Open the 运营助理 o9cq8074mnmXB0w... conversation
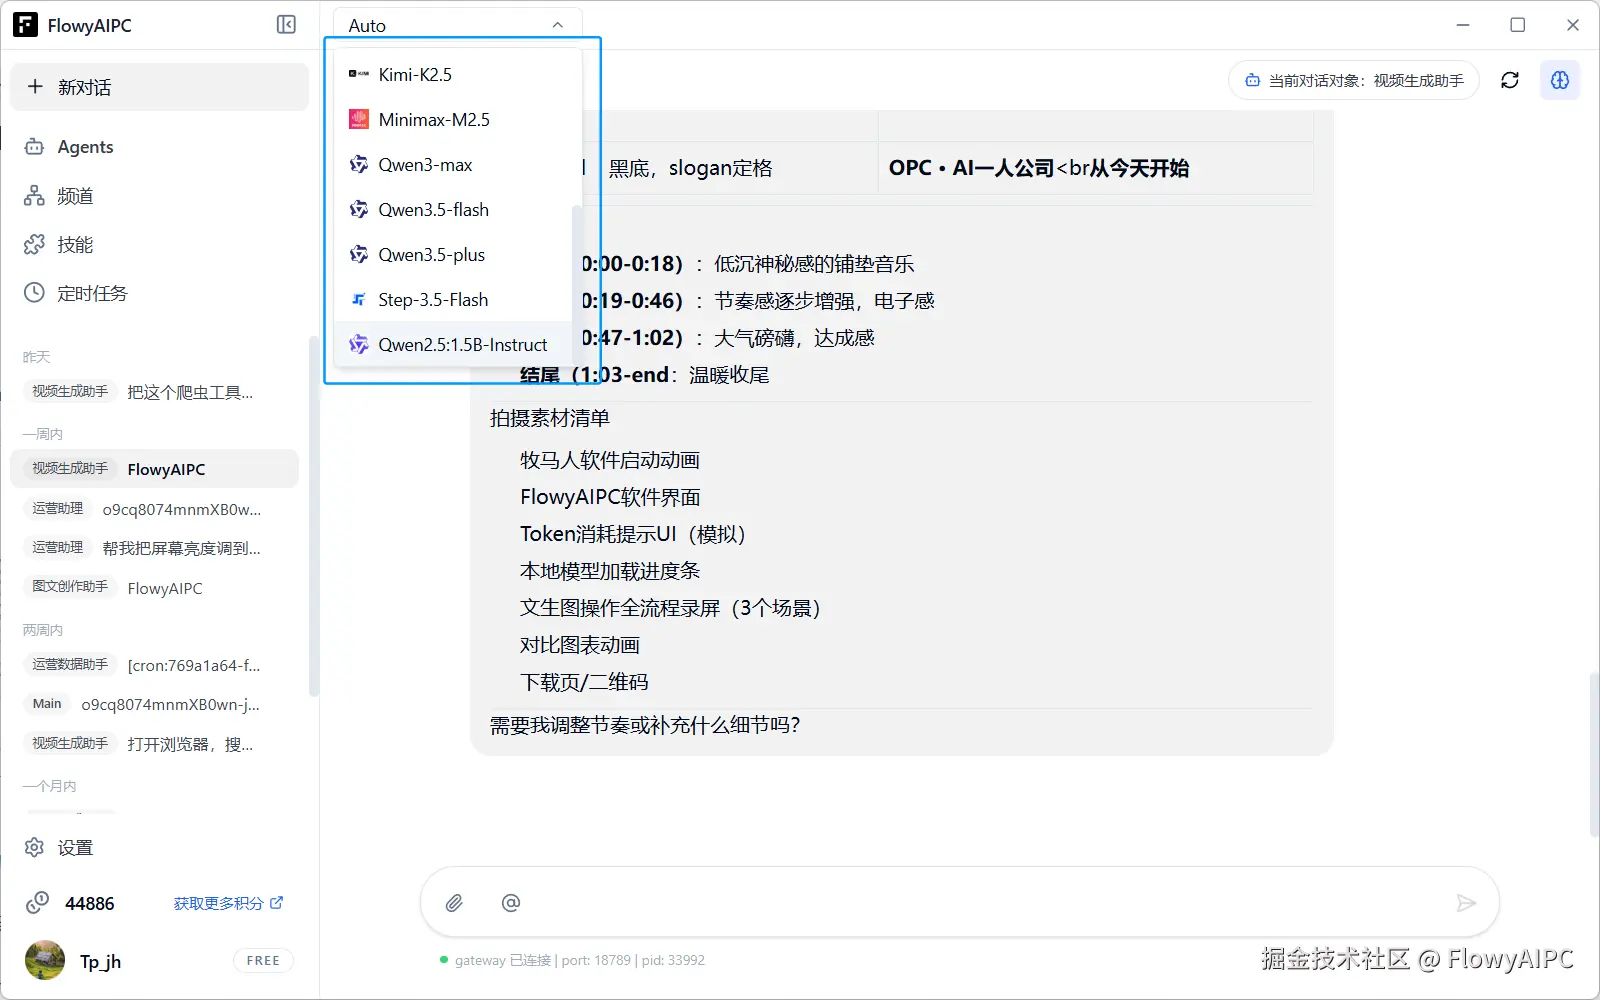 tap(154, 509)
